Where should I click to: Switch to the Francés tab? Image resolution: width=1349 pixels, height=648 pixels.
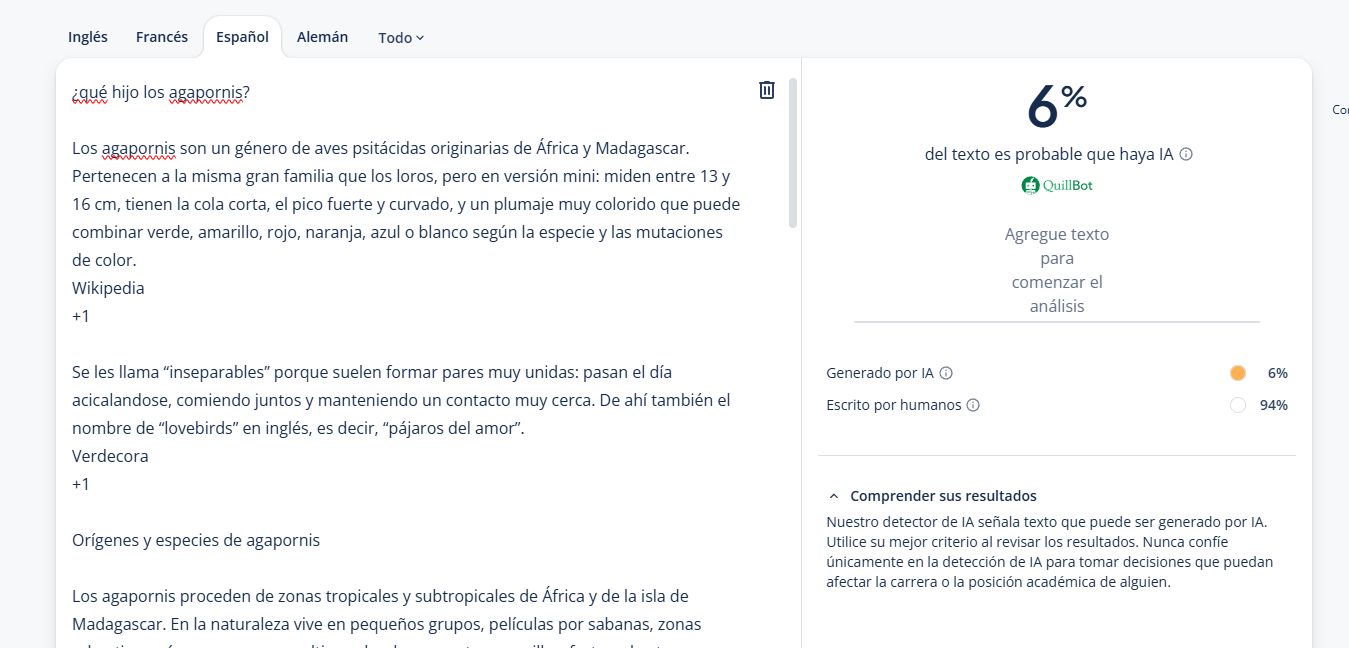click(x=162, y=37)
